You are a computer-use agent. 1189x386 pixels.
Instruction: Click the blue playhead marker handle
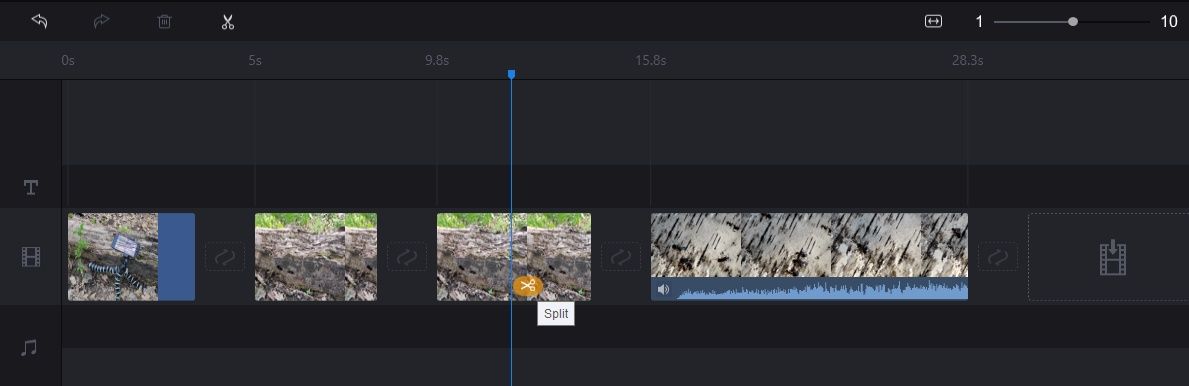tap(511, 74)
